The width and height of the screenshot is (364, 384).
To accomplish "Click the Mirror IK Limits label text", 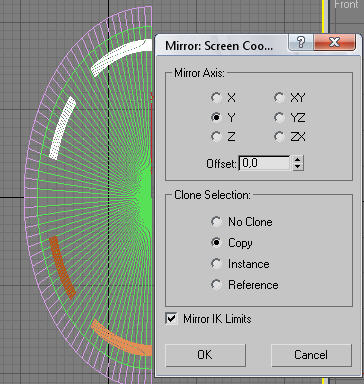I will click(217, 319).
